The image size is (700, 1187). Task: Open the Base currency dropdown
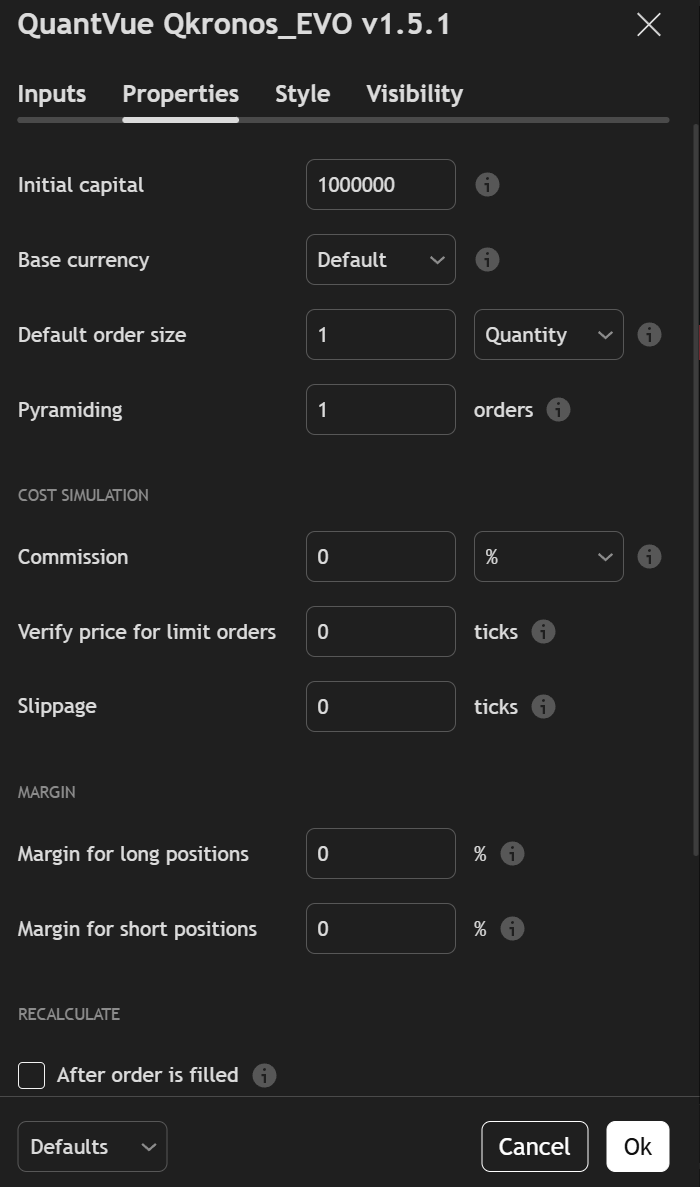(381, 260)
